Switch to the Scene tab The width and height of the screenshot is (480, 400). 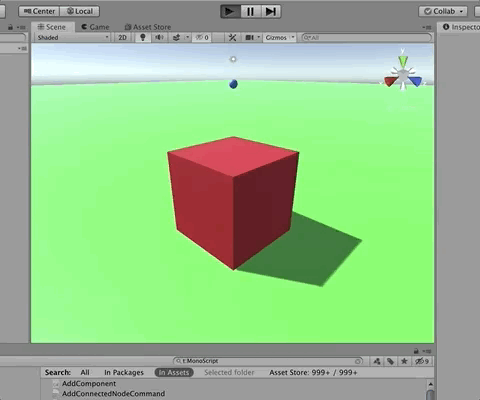pos(52,27)
